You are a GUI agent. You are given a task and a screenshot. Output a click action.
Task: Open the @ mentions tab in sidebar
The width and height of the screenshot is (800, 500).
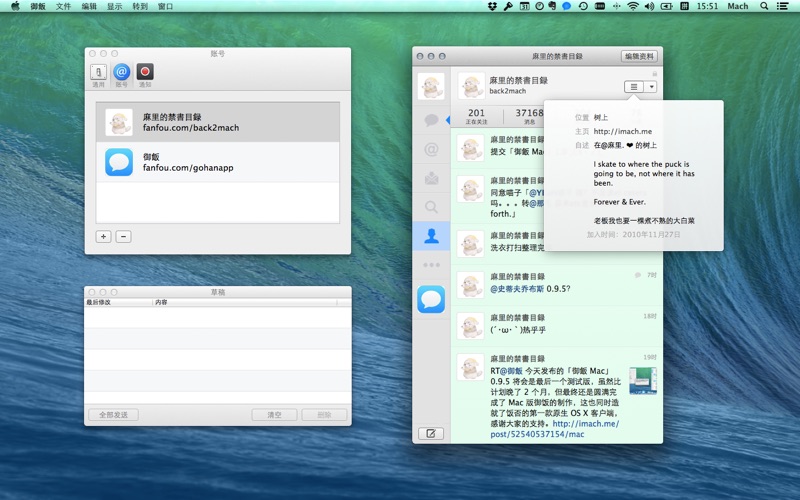click(431, 150)
